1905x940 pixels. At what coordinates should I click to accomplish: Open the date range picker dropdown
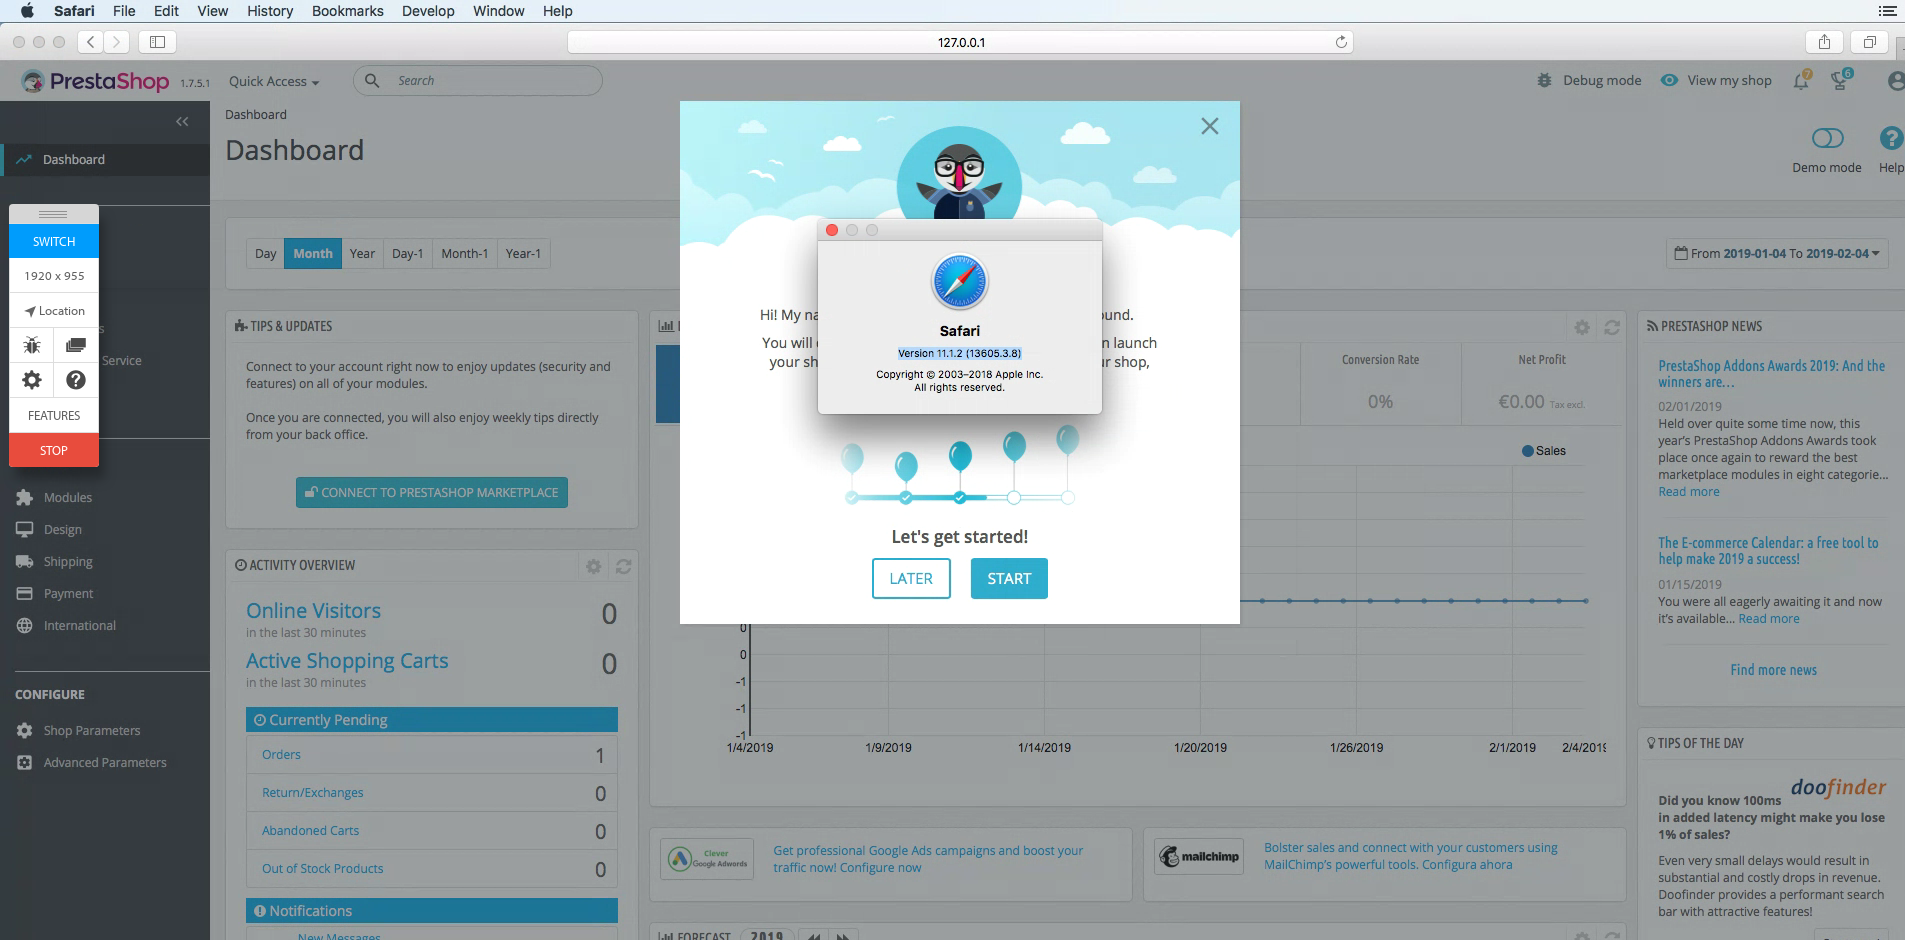click(x=1777, y=253)
